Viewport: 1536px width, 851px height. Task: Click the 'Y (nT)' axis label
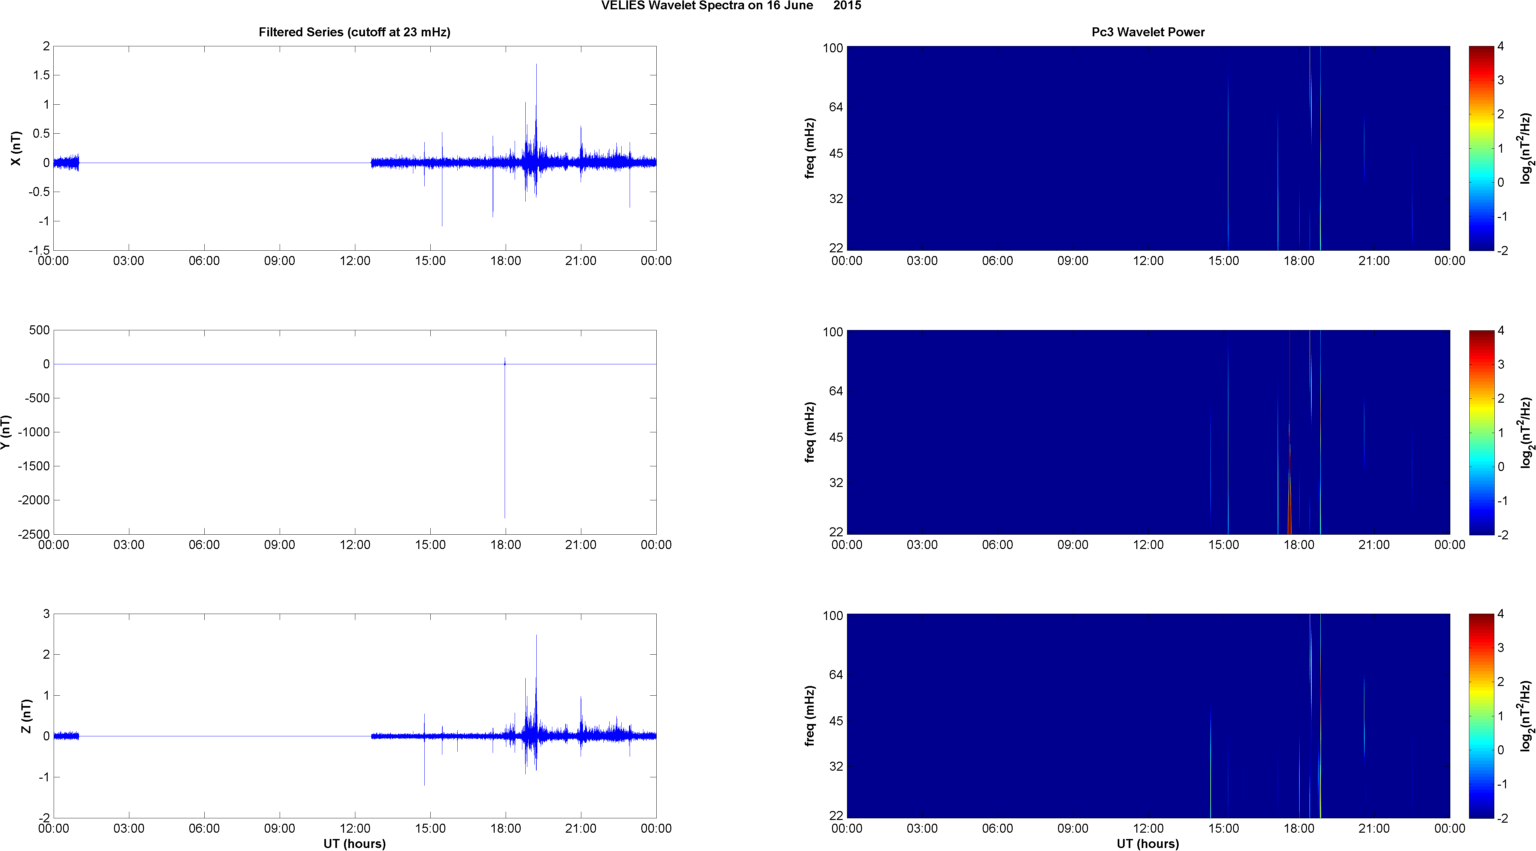coord(7,432)
